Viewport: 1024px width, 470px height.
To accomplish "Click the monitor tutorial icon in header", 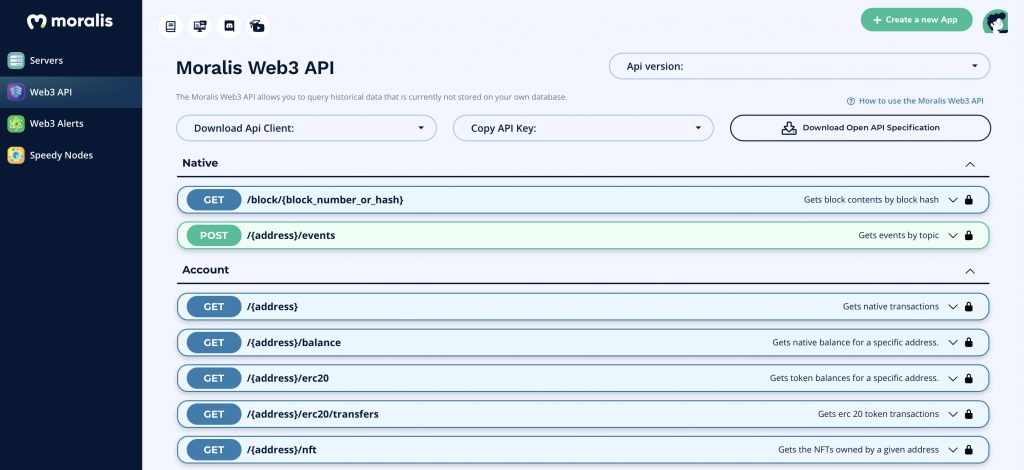I will click(199, 26).
